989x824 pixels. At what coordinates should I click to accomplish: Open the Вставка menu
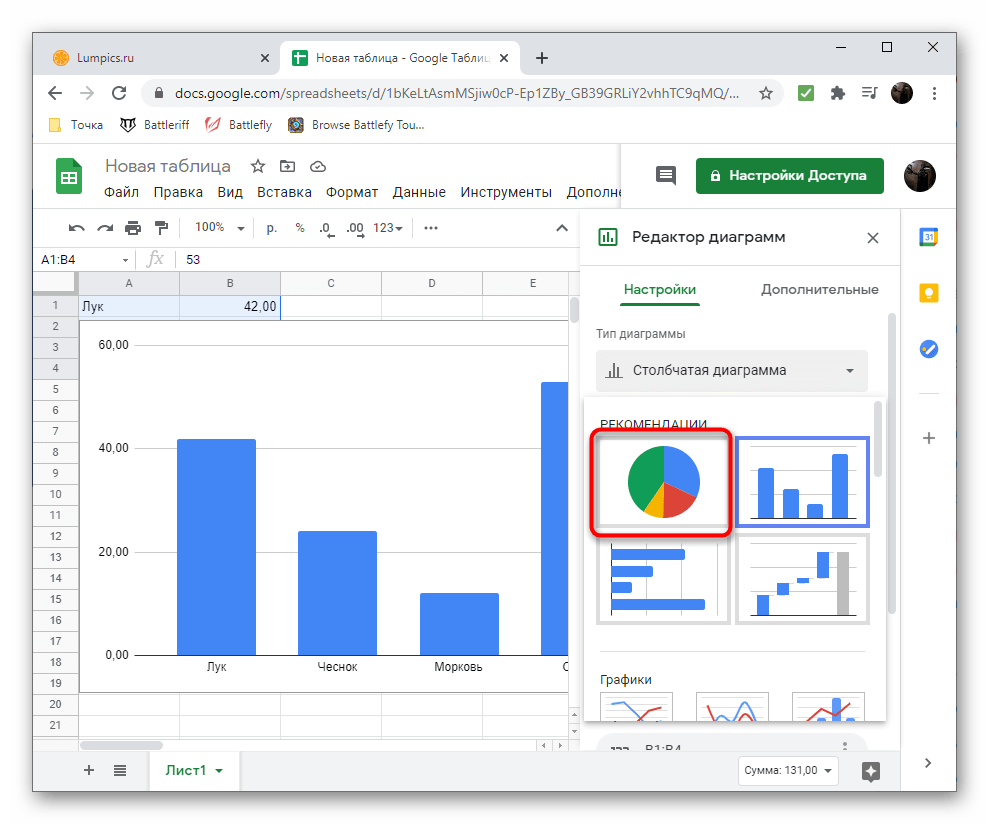pyautogui.click(x=284, y=192)
